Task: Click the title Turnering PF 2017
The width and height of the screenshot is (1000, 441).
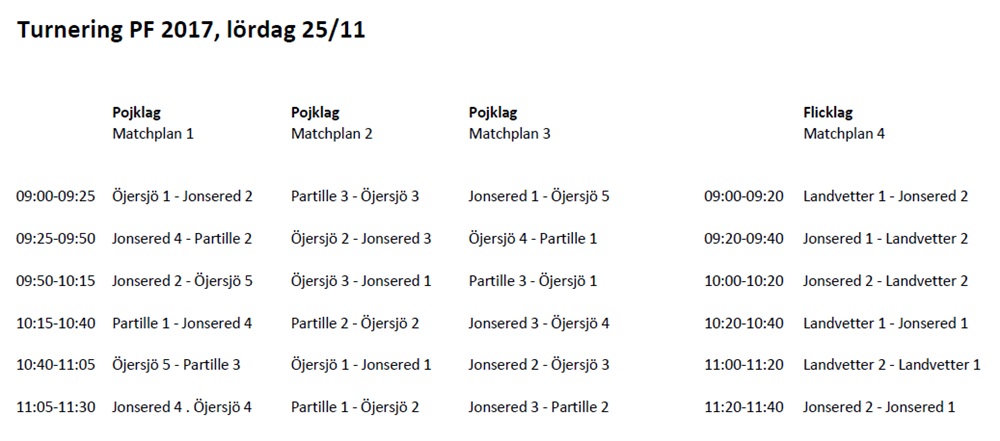Action: 117,30
